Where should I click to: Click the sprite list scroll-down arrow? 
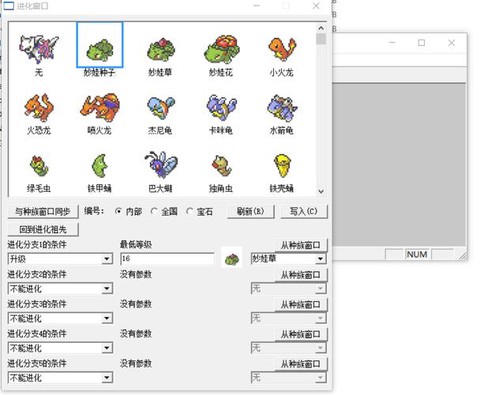(x=321, y=191)
